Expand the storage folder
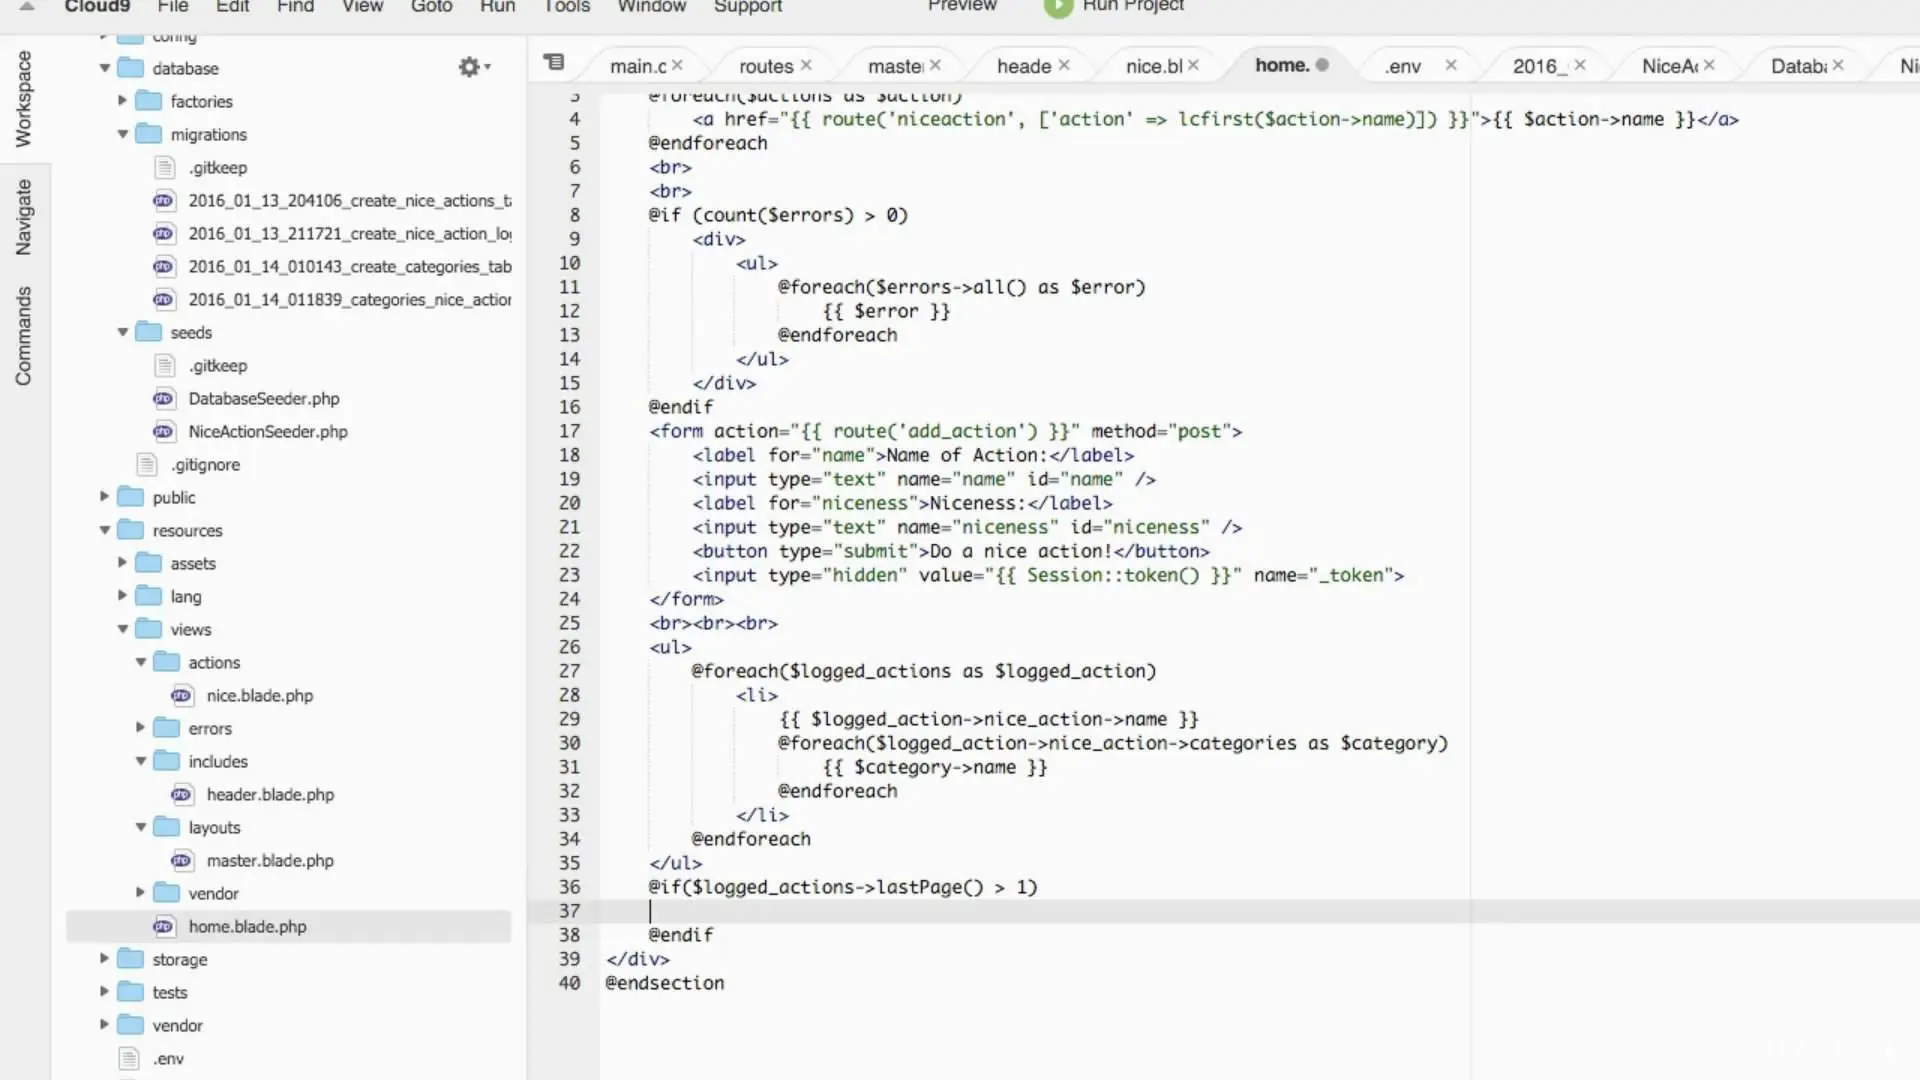The image size is (1920, 1080). (104, 959)
